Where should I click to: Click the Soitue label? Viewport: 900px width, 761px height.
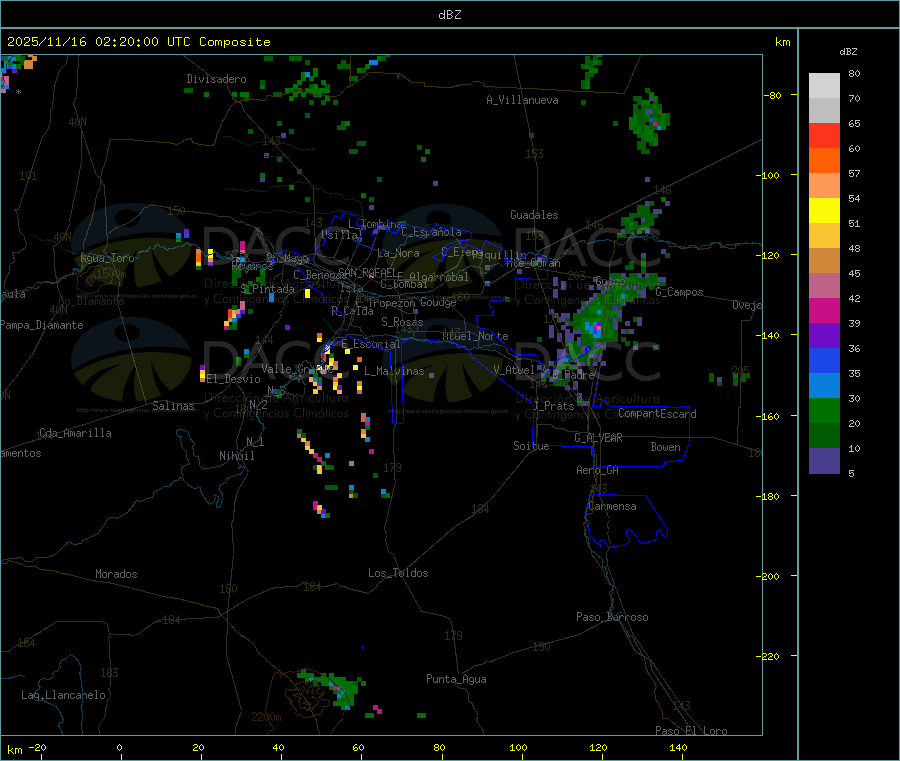point(532,446)
